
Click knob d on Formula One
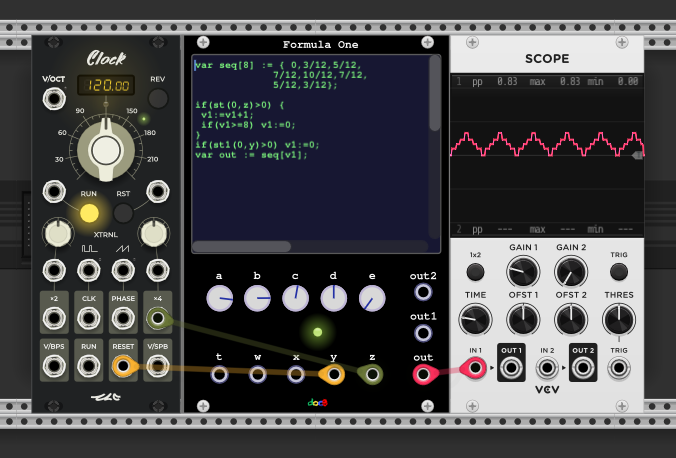click(x=333, y=298)
